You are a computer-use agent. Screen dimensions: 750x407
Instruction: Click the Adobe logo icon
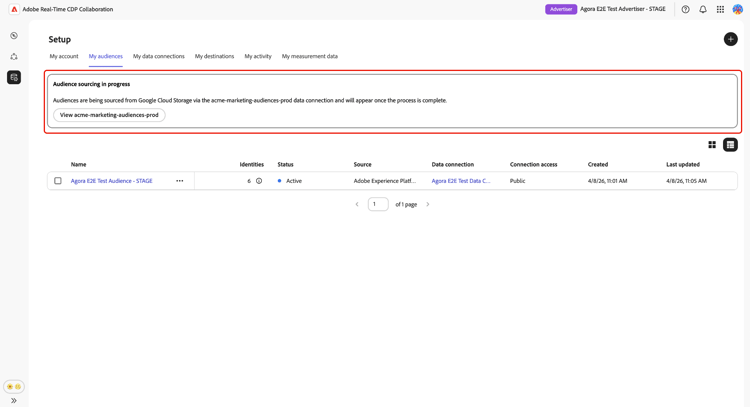tap(14, 9)
